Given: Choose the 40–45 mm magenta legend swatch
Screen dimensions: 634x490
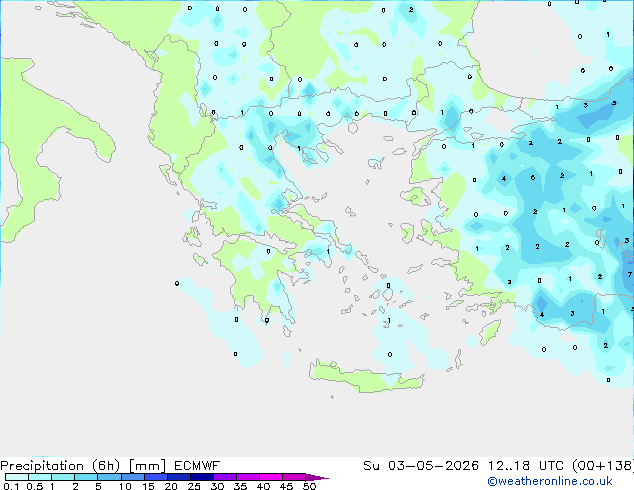Looking at the screenshot, I should pyautogui.click(x=271, y=477).
